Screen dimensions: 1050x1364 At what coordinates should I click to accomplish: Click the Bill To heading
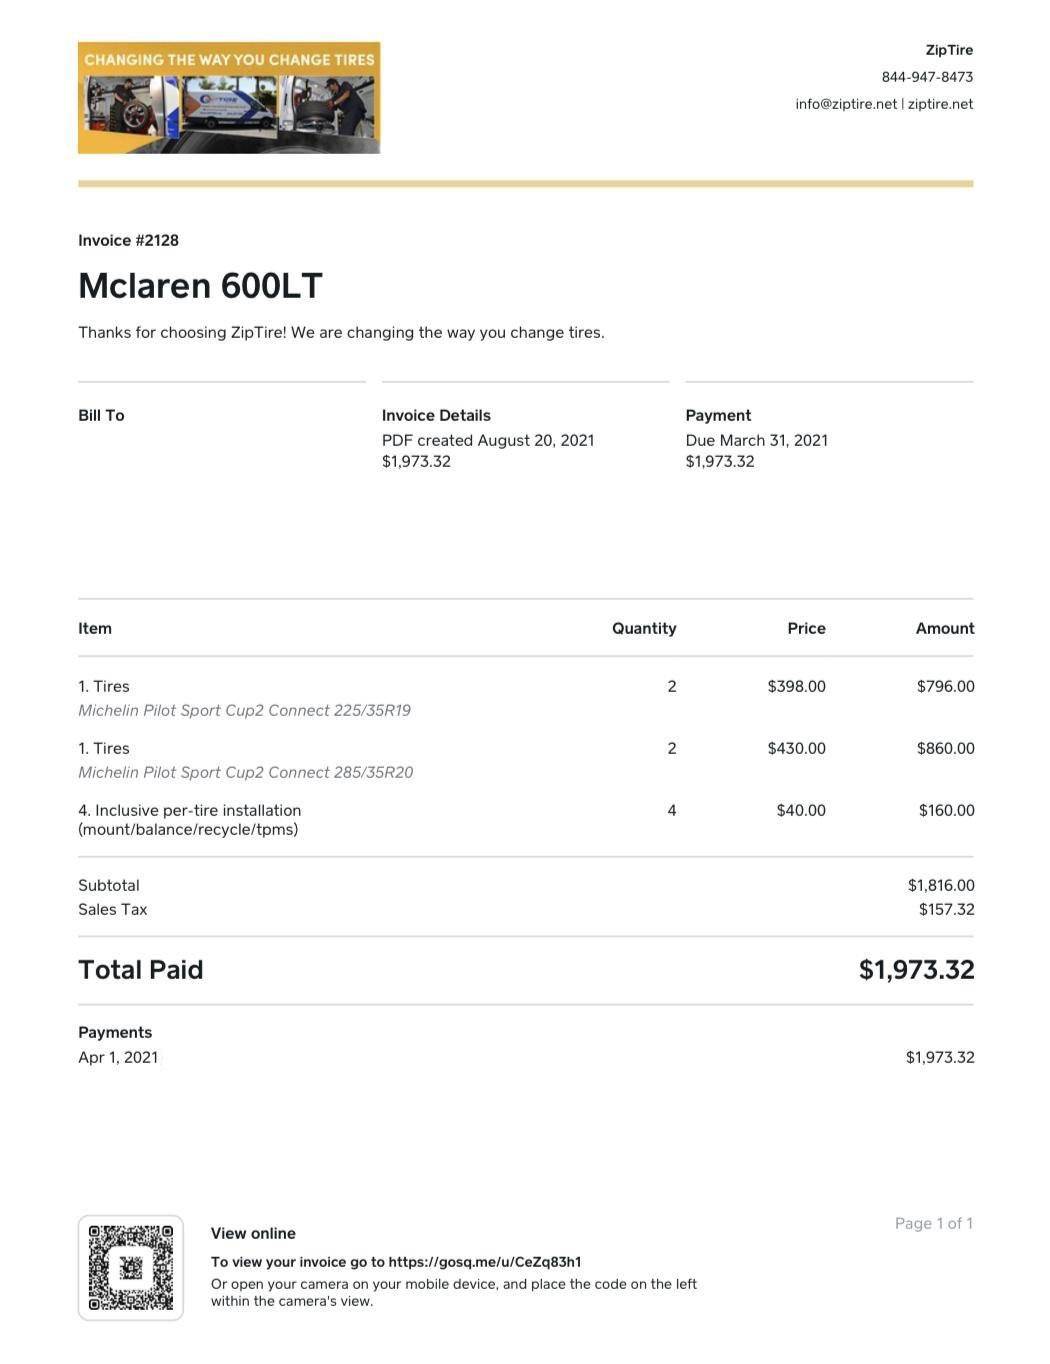point(101,415)
